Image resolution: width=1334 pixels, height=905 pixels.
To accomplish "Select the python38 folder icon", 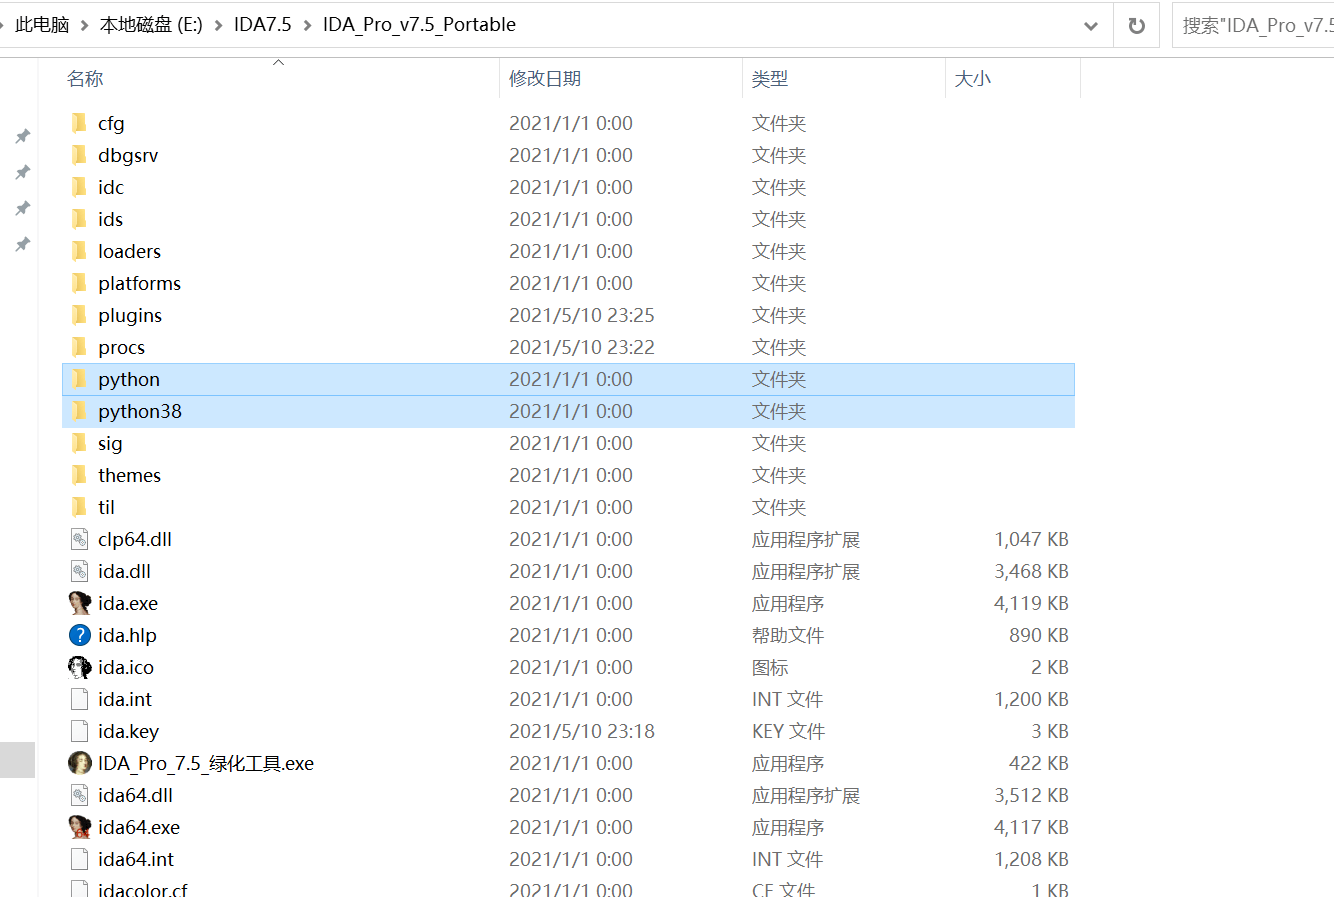I will point(80,411).
